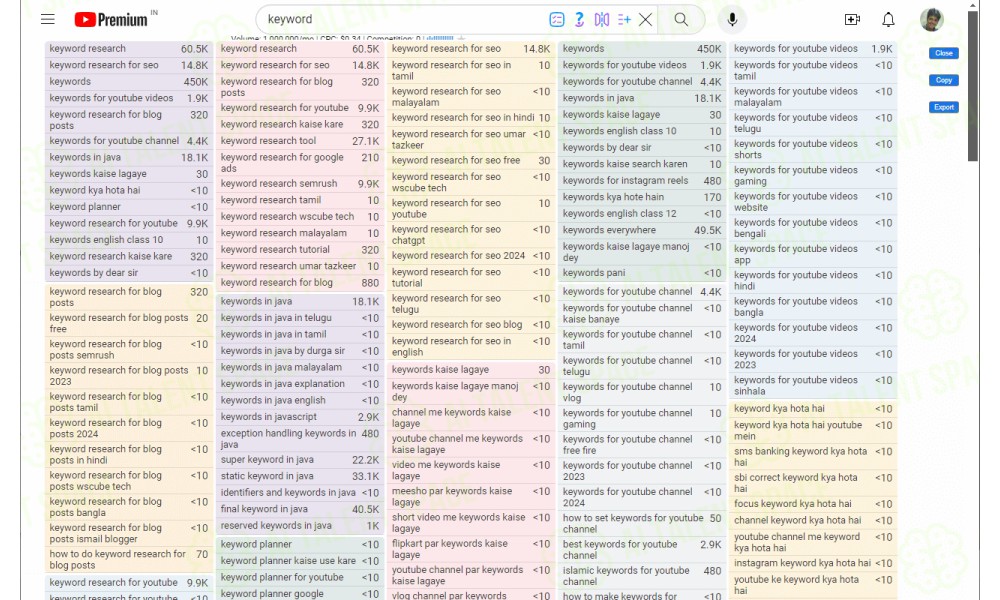Click 'keyword research semrush' row

300,184
